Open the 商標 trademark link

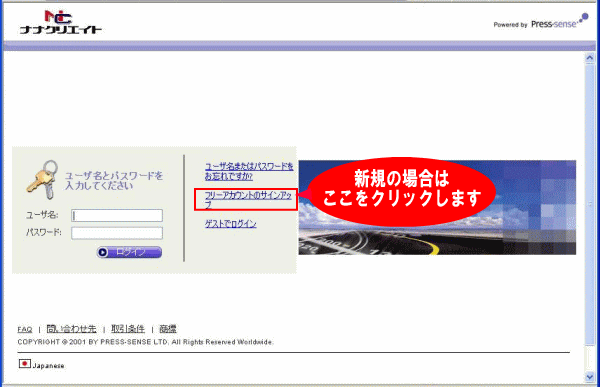168,329
